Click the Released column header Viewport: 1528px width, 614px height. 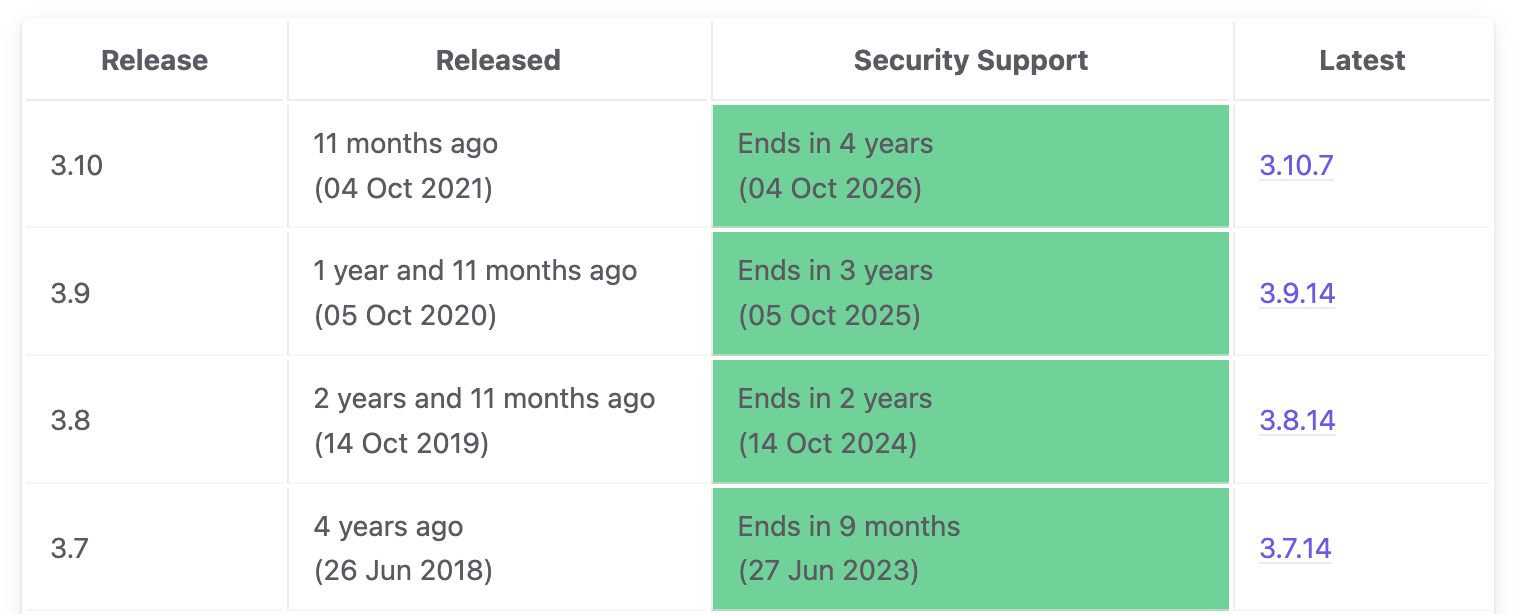click(497, 60)
